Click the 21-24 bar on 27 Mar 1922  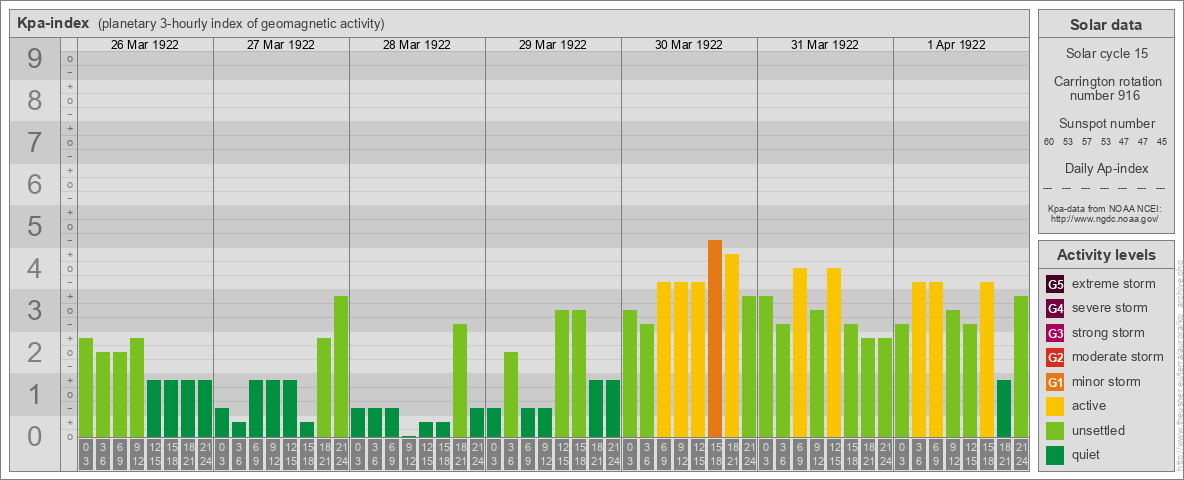pyautogui.click(x=341, y=367)
